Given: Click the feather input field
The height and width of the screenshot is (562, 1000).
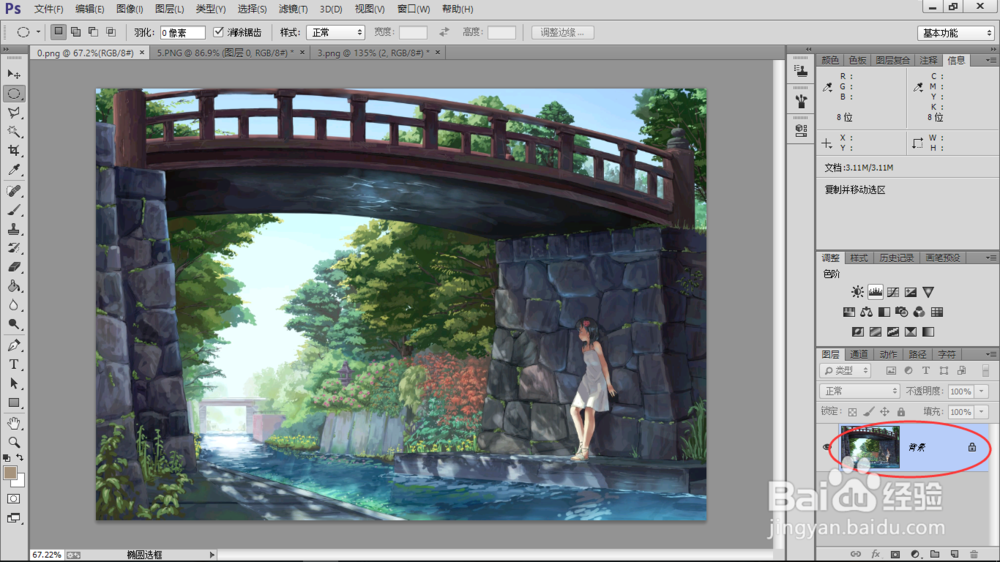Looking at the screenshot, I should coord(182,33).
